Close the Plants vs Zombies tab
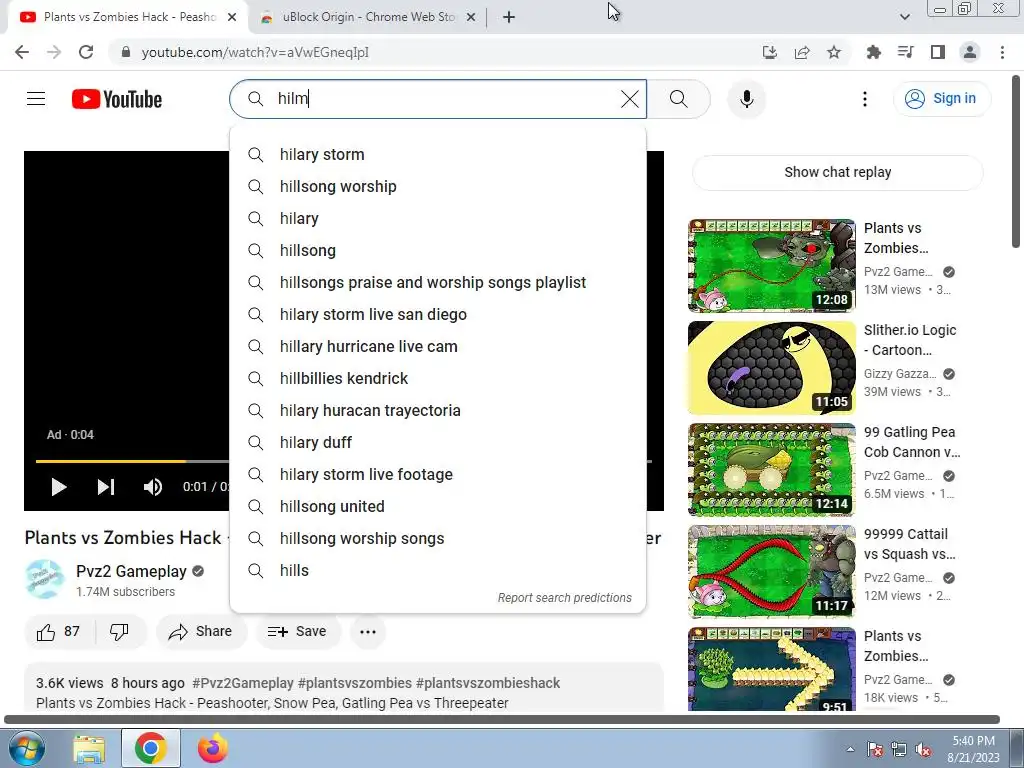This screenshot has height=768, width=1024. click(232, 17)
